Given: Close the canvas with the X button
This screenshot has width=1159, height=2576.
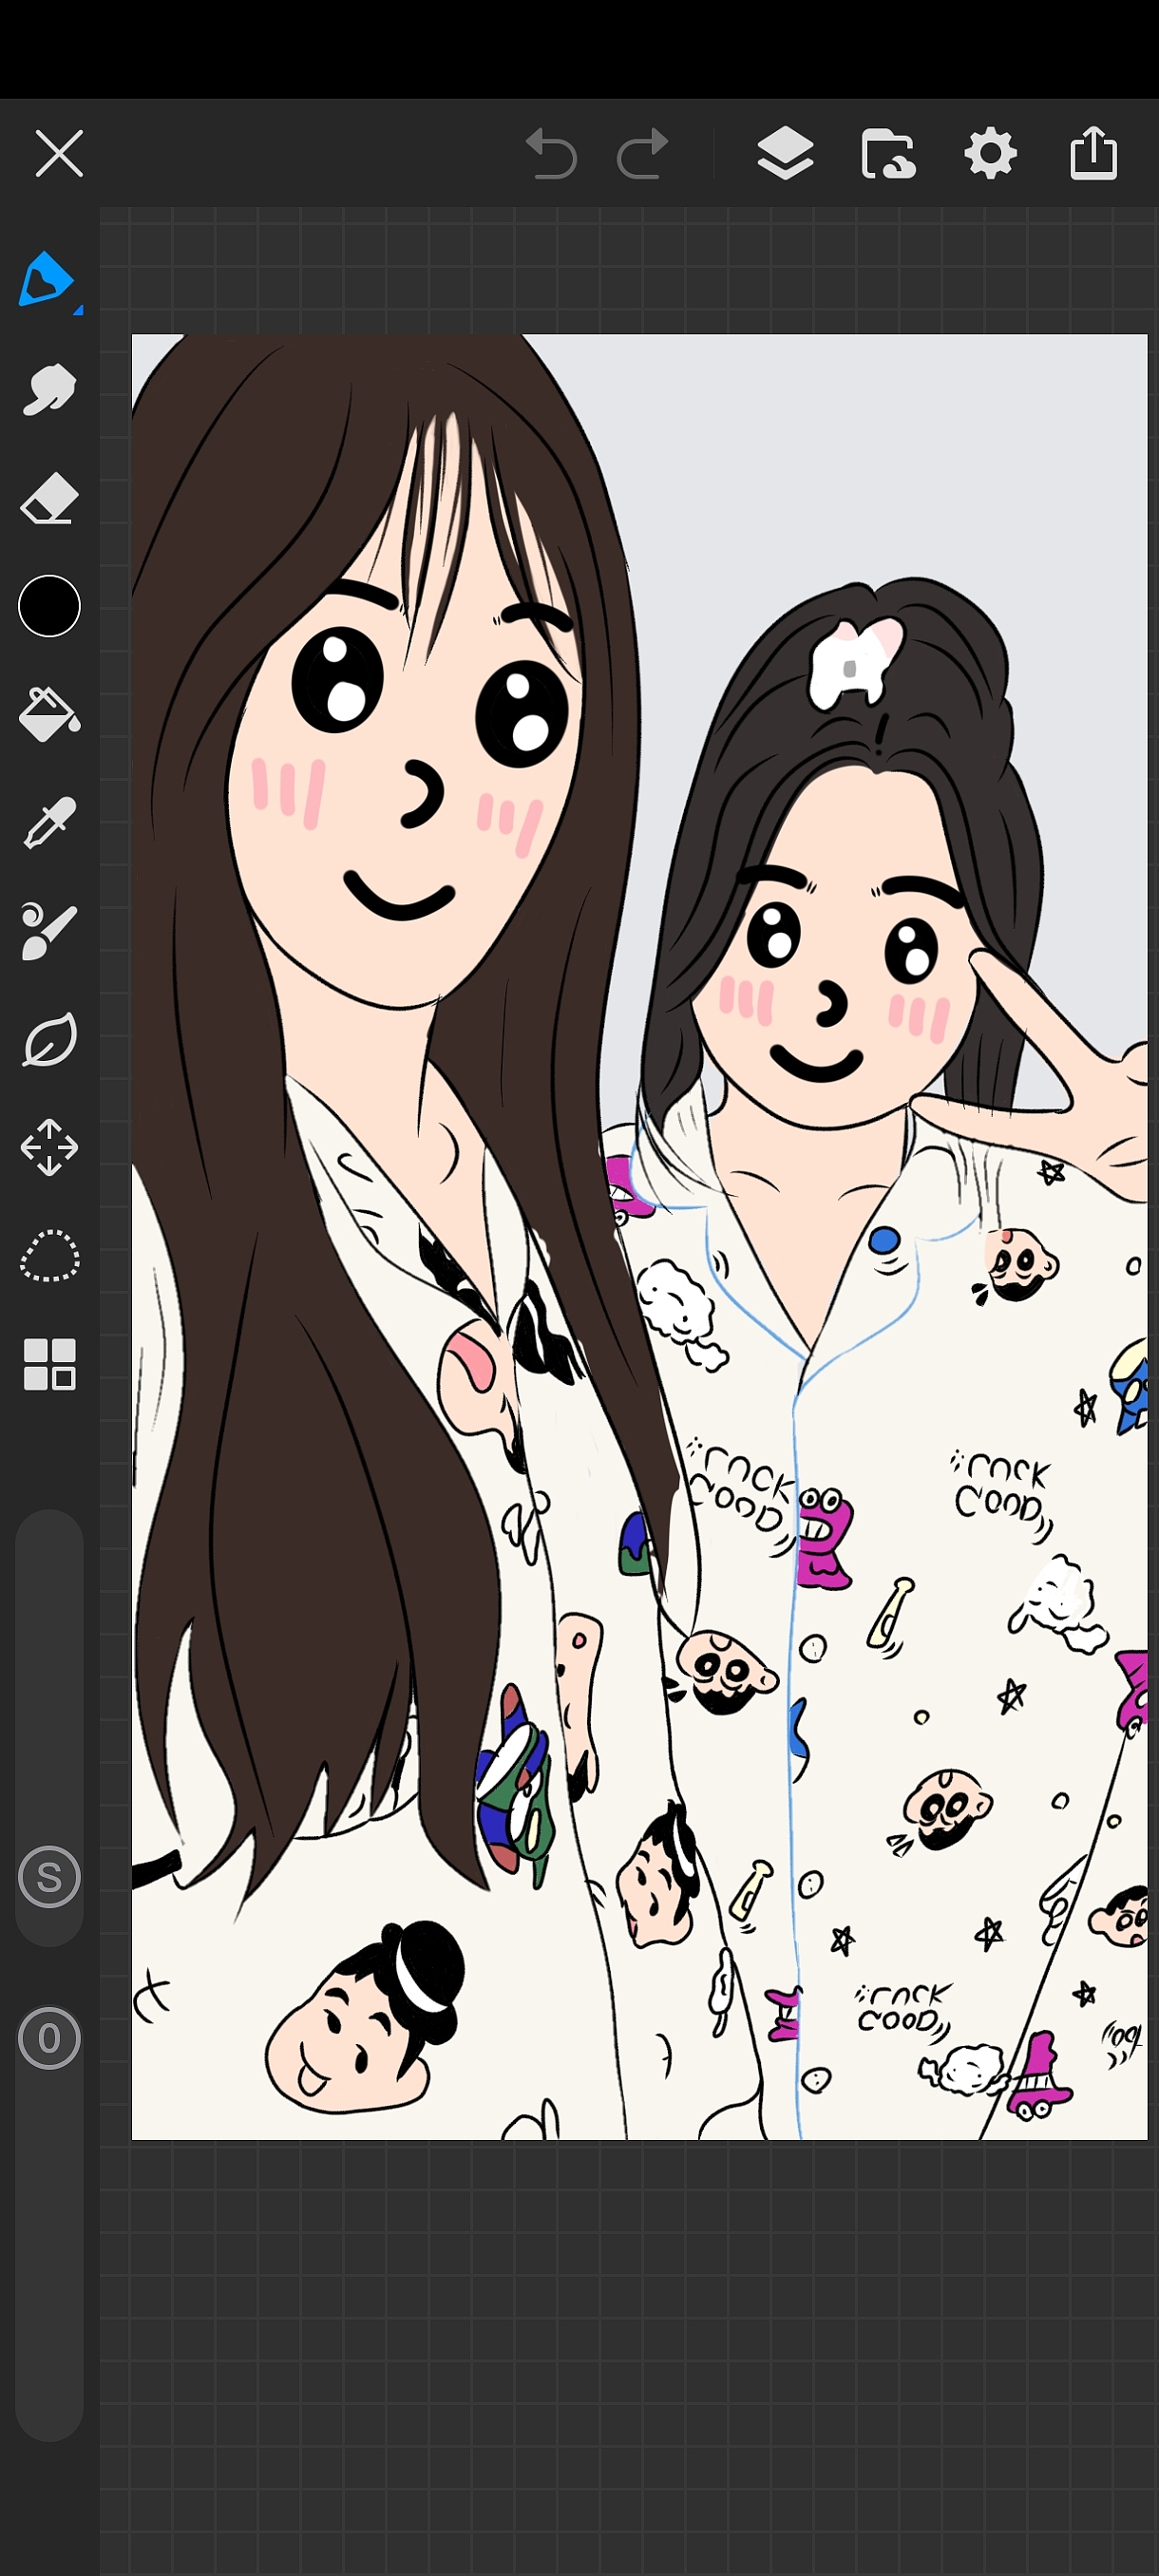Looking at the screenshot, I should [59, 154].
